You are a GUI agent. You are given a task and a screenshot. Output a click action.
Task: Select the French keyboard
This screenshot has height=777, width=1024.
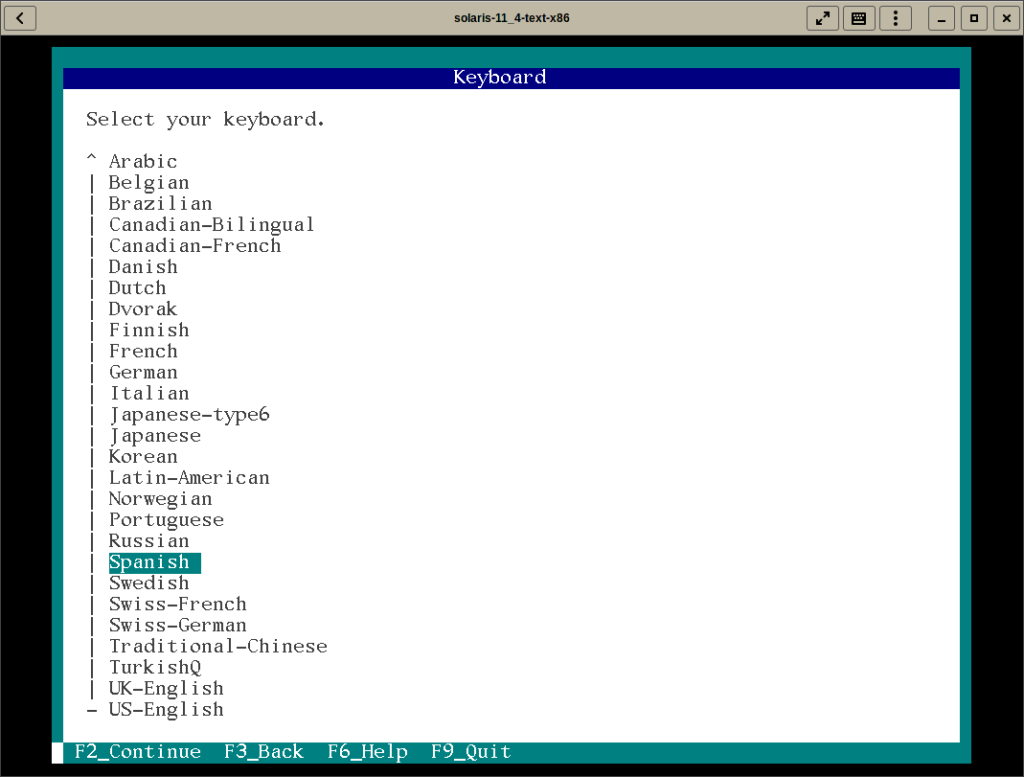click(143, 351)
